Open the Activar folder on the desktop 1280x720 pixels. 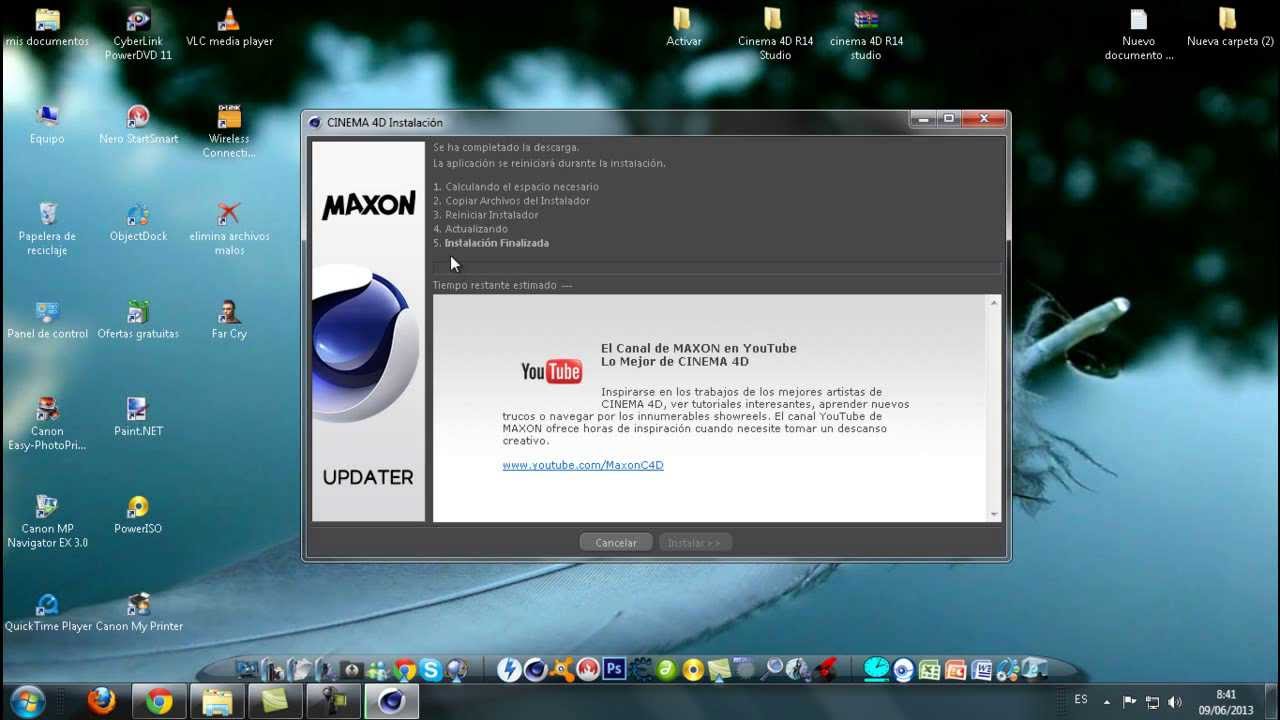(683, 28)
